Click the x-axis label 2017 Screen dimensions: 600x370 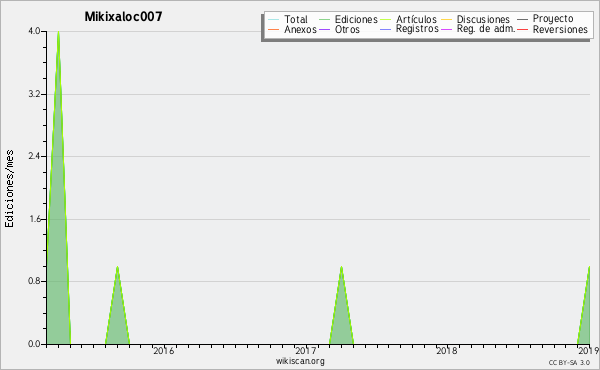(x=305, y=351)
